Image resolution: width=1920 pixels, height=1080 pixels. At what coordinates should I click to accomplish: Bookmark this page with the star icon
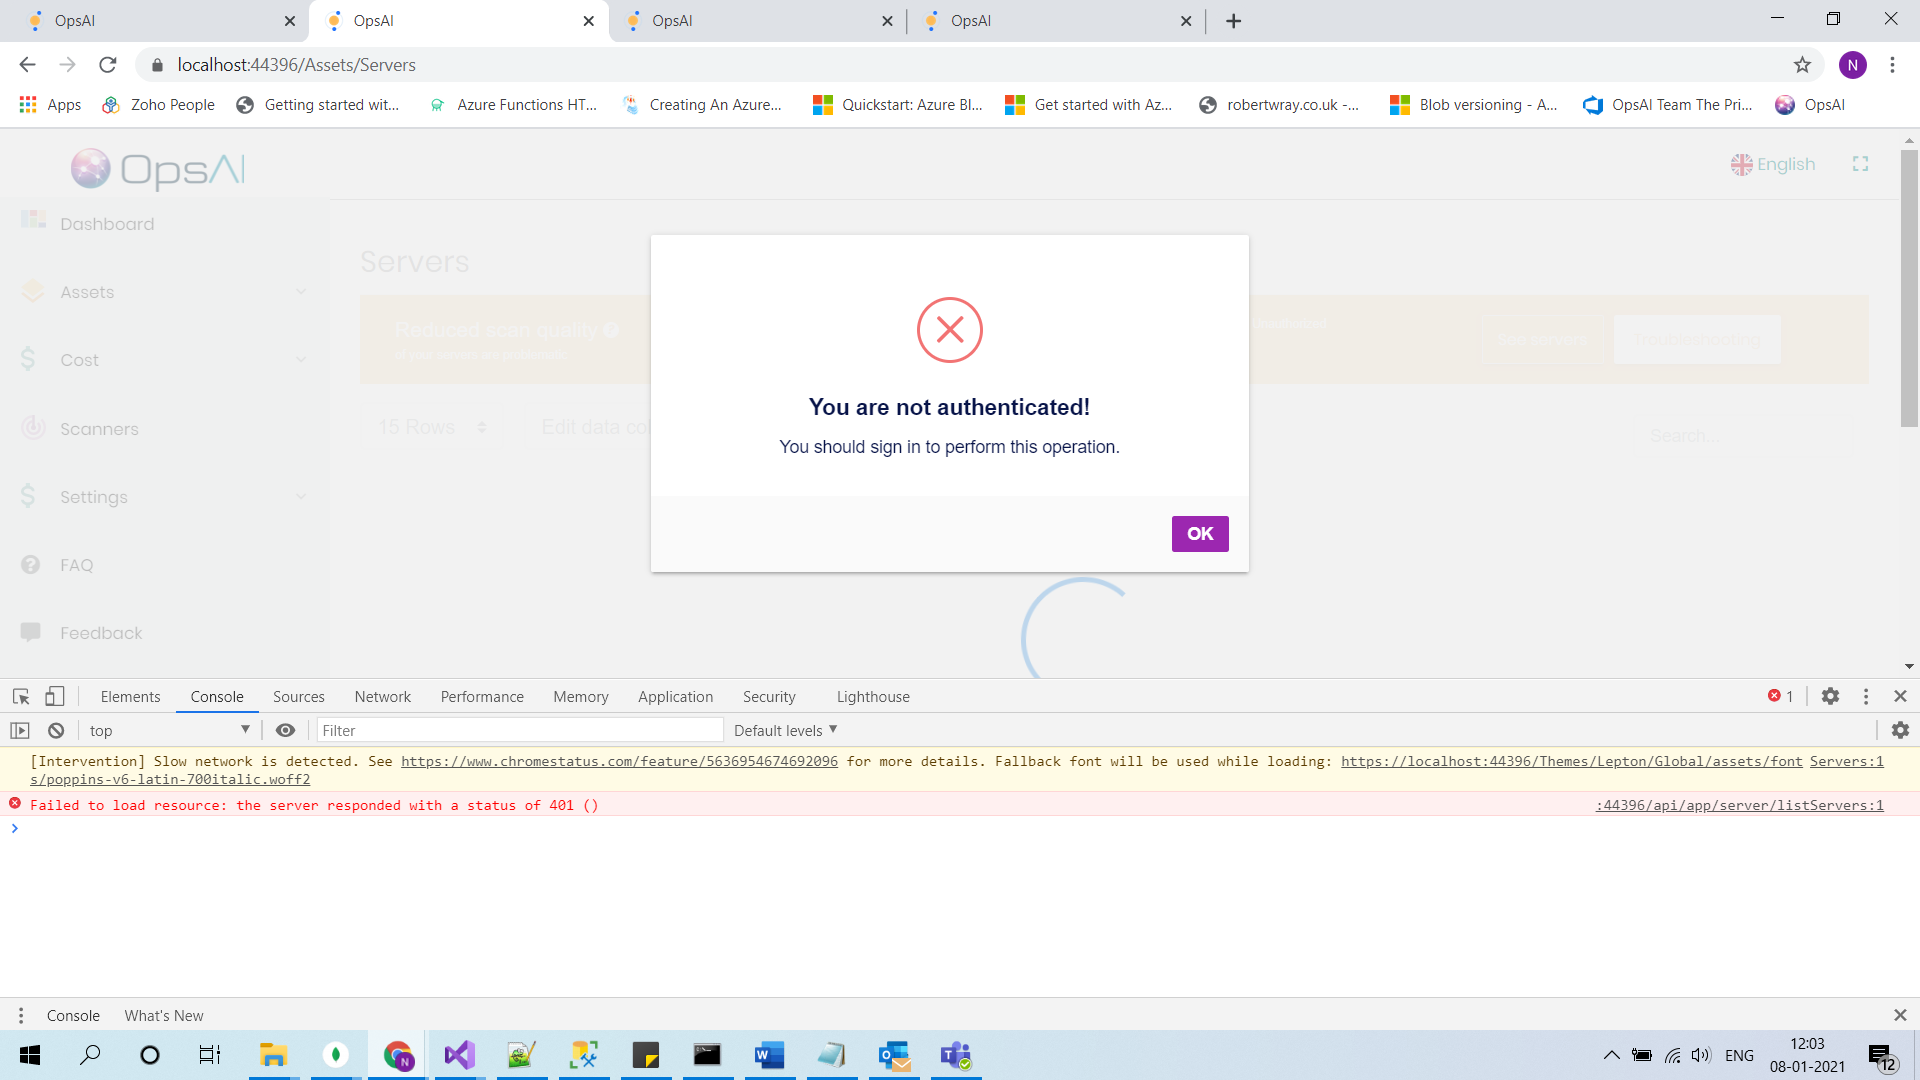tap(1802, 65)
